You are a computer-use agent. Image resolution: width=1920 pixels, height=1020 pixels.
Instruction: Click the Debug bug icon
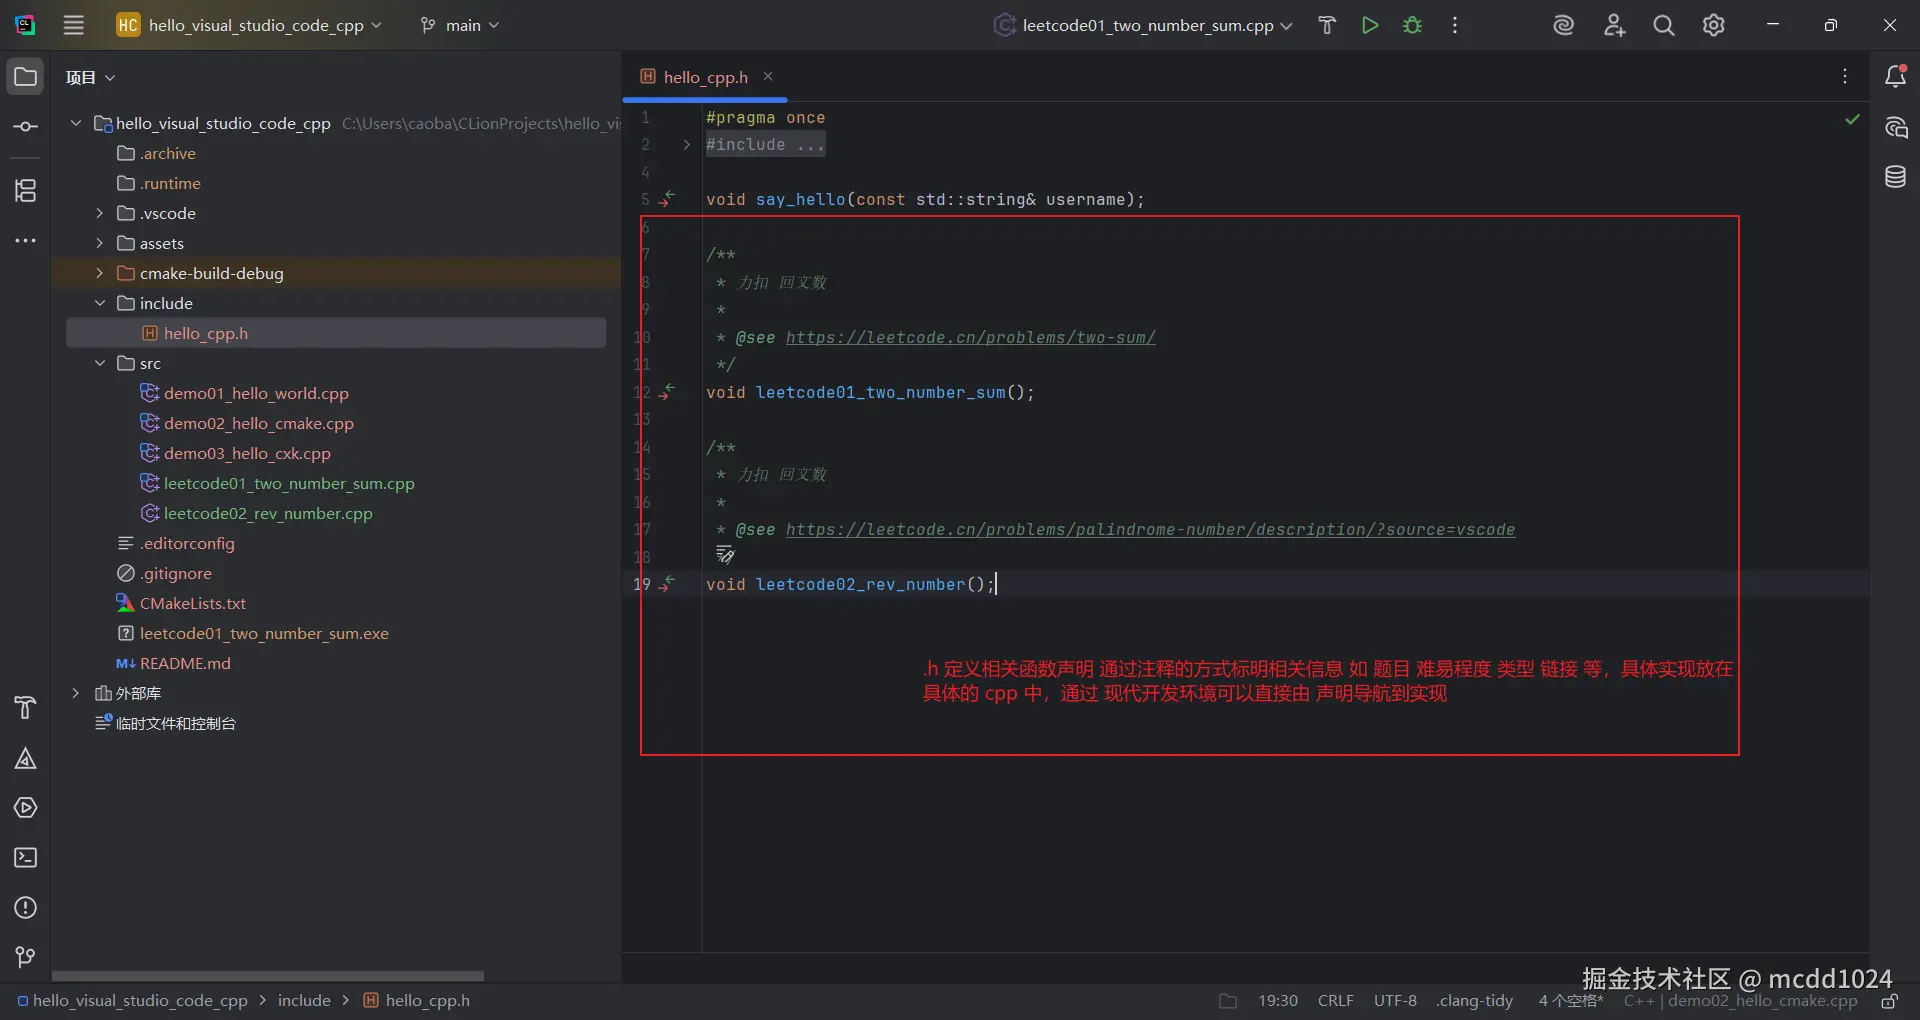1412,26
